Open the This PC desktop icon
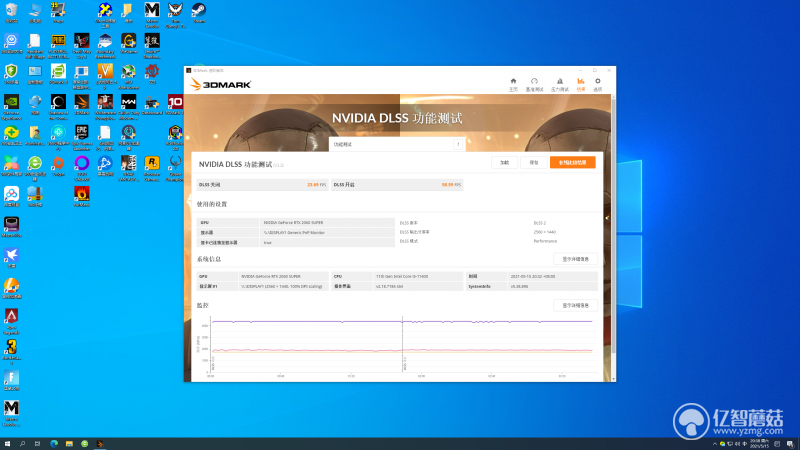The width and height of the screenshot is (800, 450). point(35,13)
